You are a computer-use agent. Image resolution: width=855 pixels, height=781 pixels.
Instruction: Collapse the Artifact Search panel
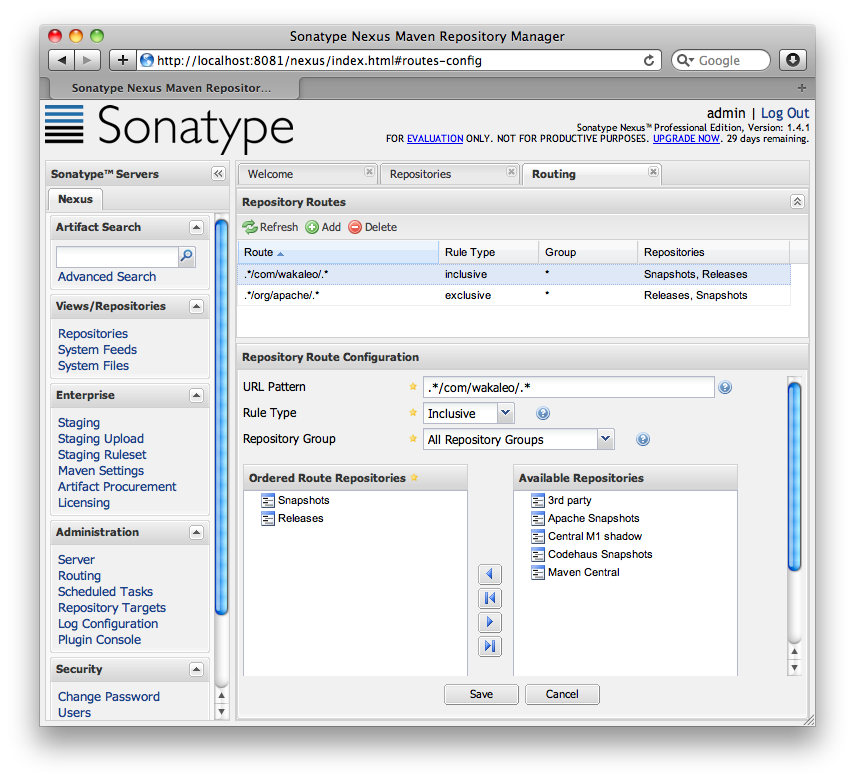coord(196,227)
